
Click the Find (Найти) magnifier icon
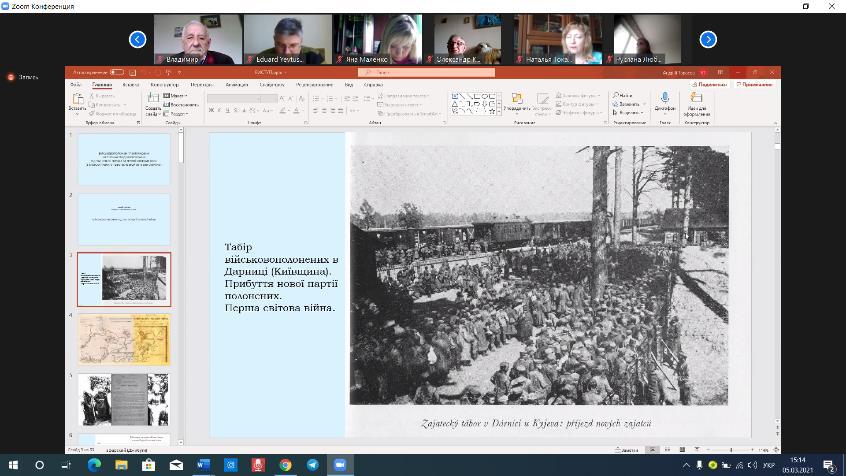click(x=614, y=96)
